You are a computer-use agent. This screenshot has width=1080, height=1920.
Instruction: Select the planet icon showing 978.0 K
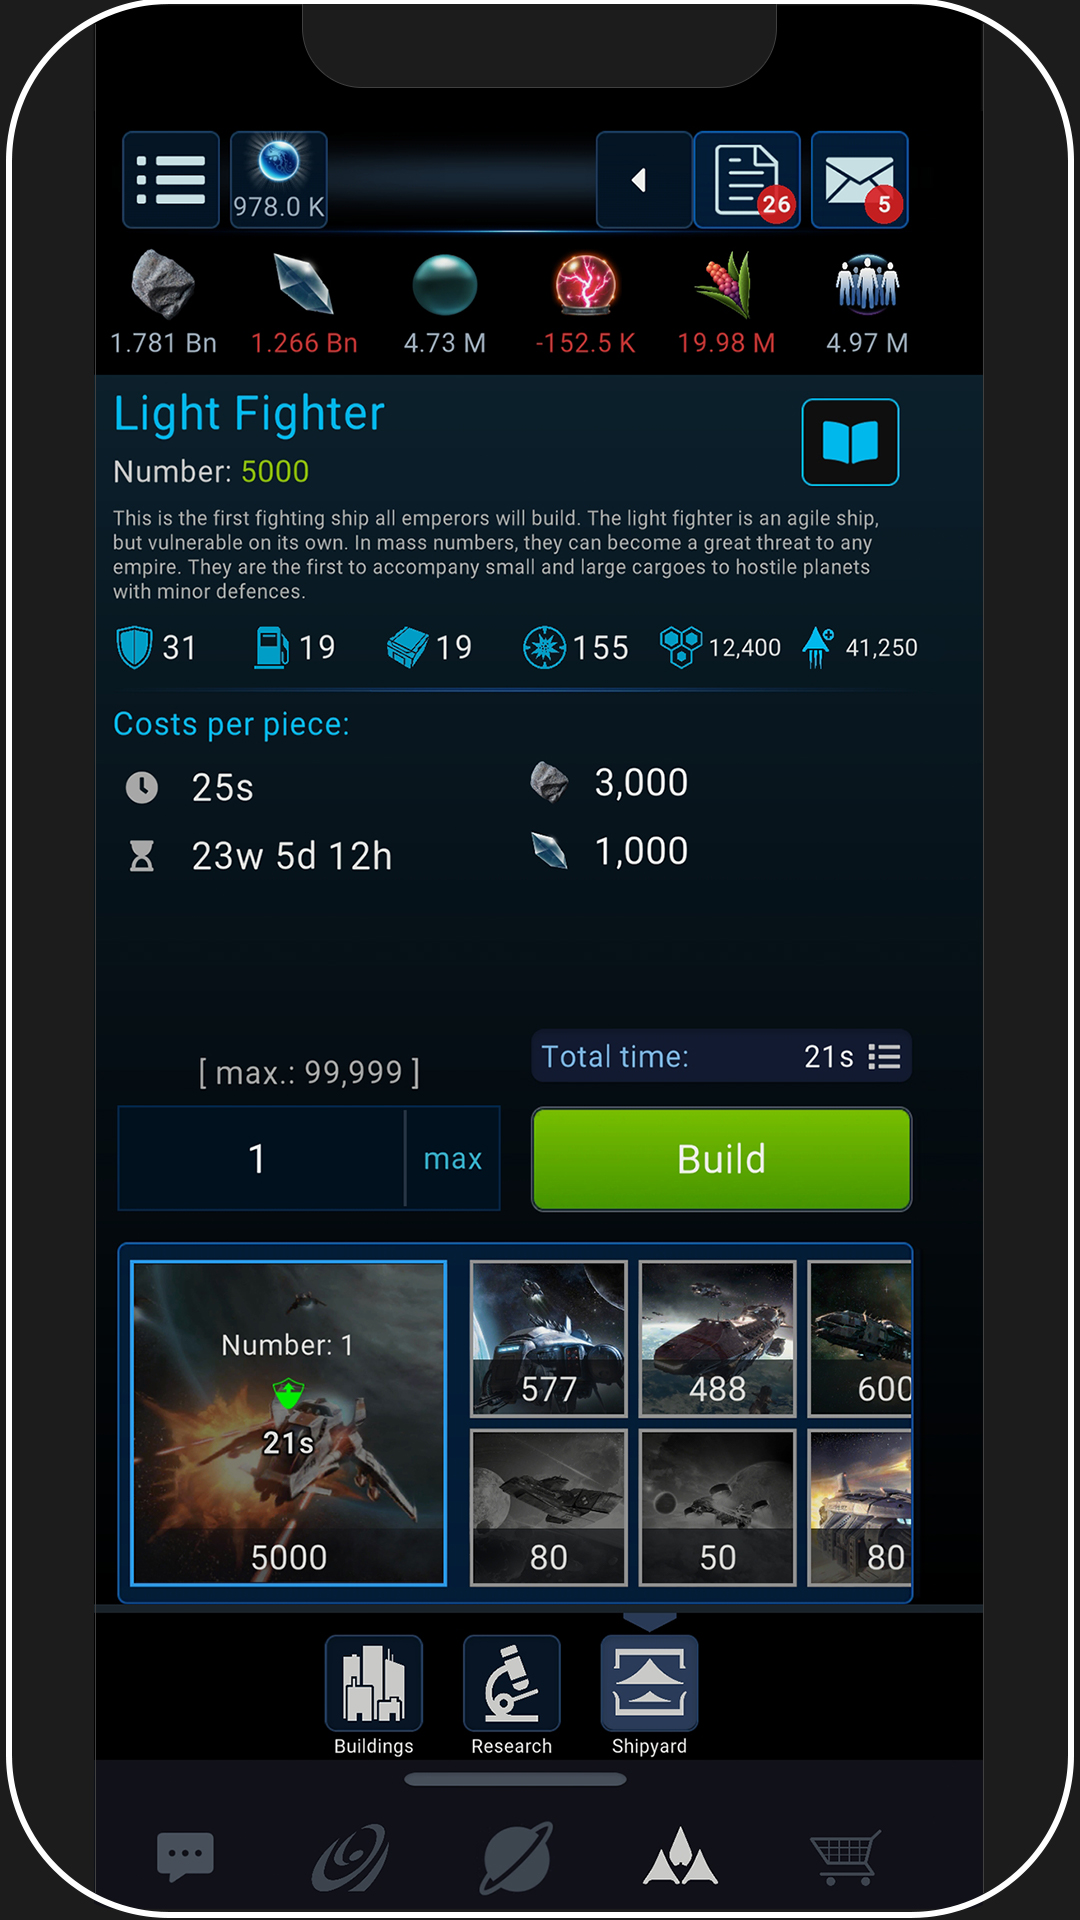(279, 180)
